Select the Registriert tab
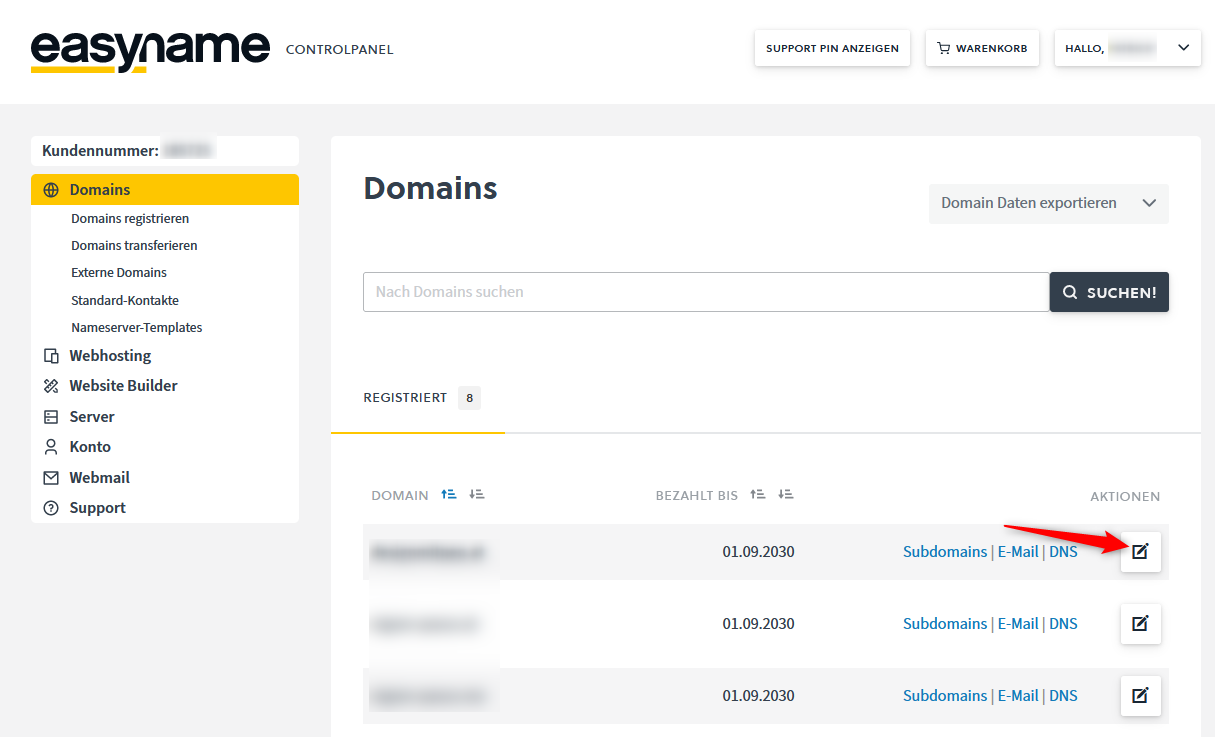This screenshot has height=737, width=1215. coord(418,398)
